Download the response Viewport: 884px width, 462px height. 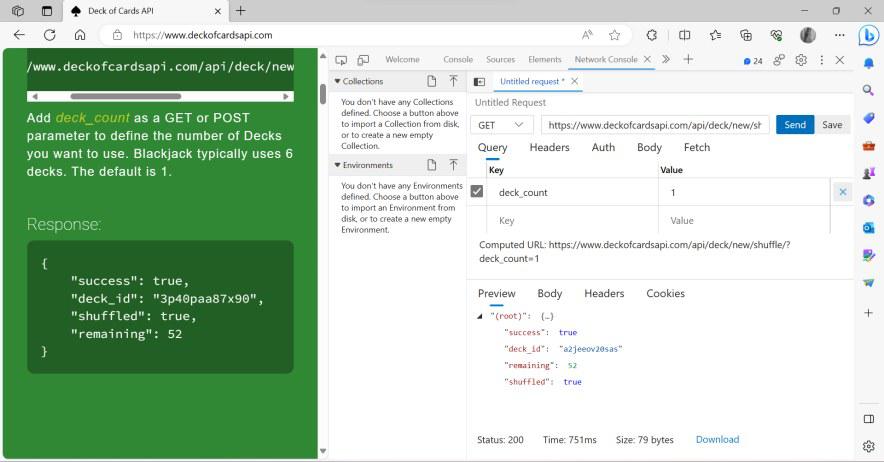717,439
